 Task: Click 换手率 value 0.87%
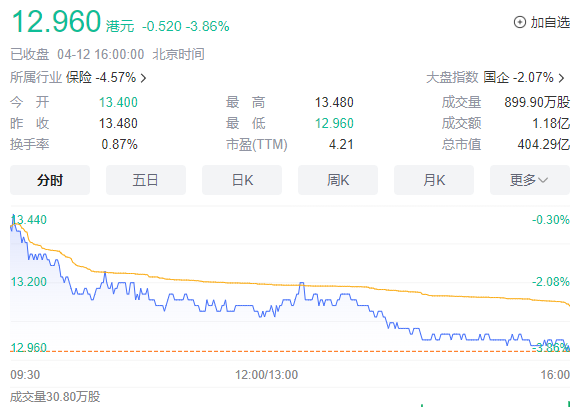tap(119, 144)
